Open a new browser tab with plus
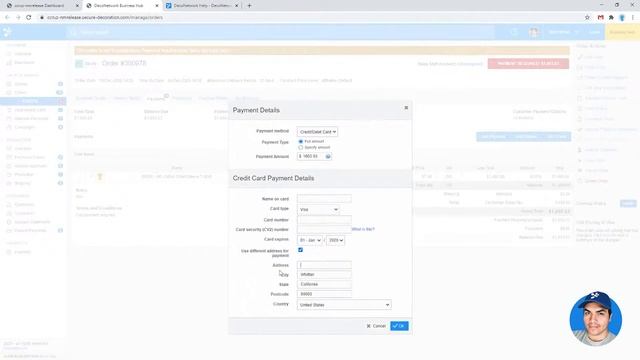Image resolution: width=640 pixels, height=360 pixels. [x=249, y=6]
